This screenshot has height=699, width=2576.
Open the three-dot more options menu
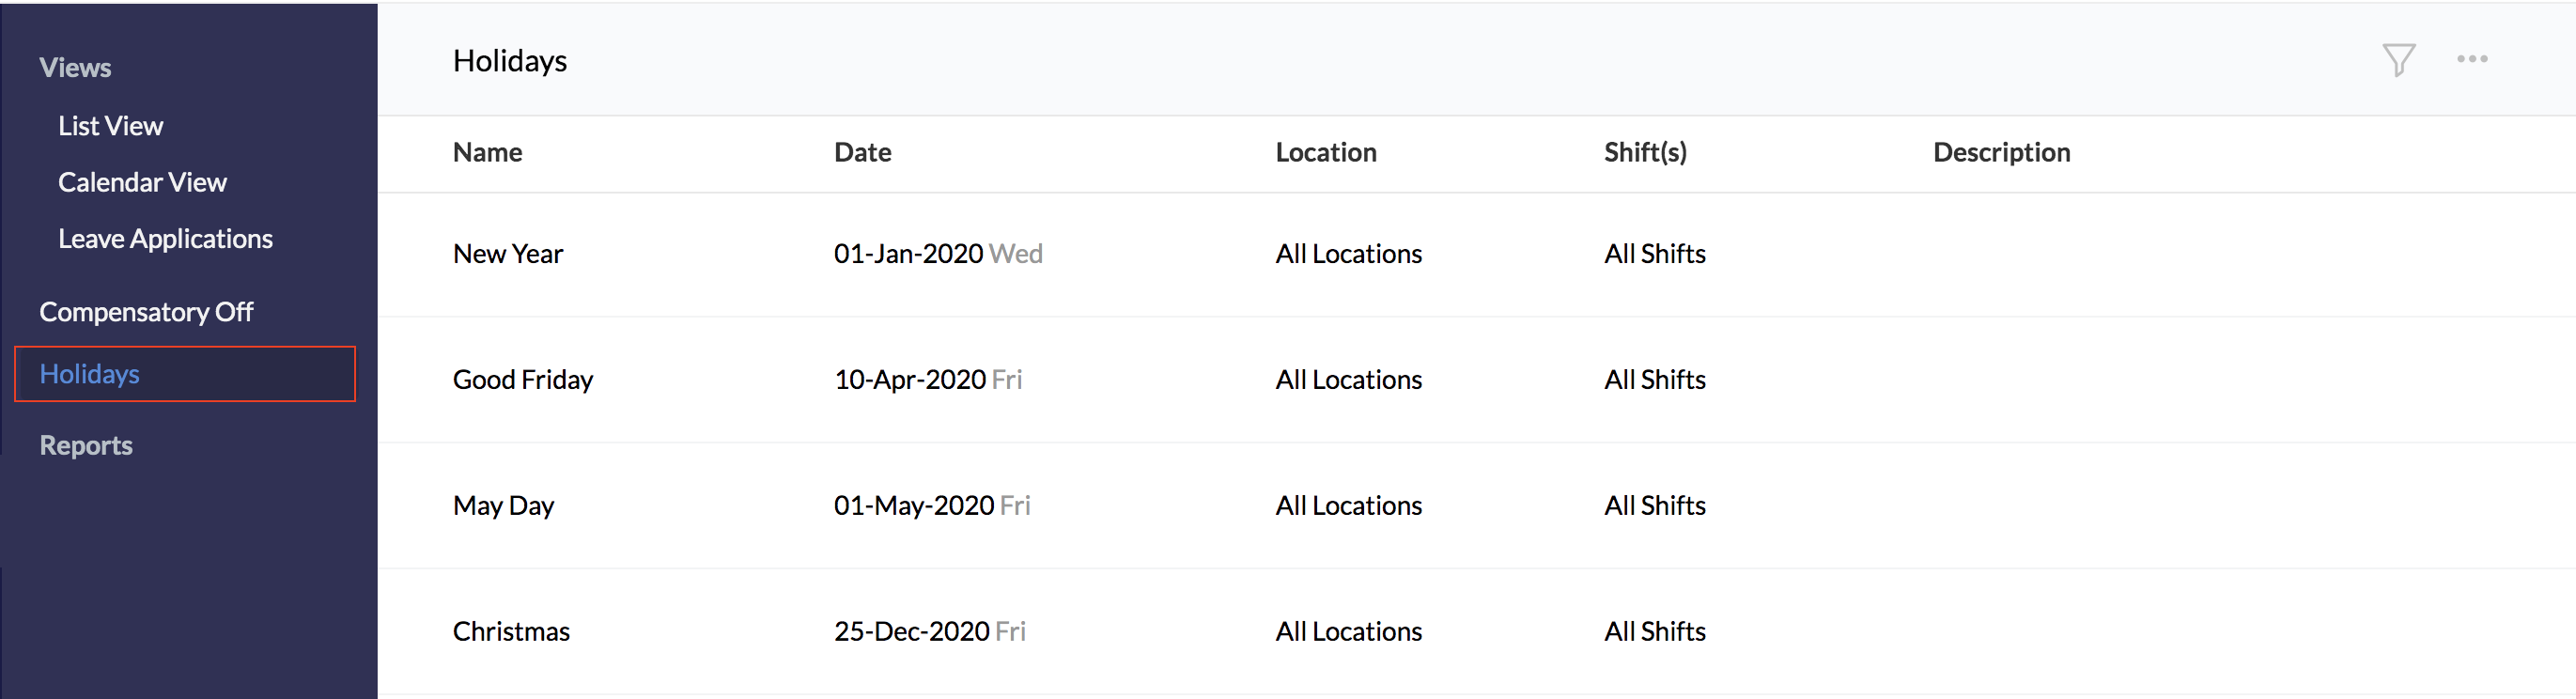click(2472, 59)
